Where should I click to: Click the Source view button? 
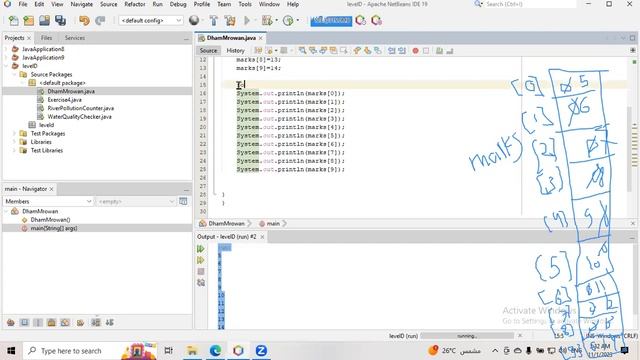[x=208, y=51]
